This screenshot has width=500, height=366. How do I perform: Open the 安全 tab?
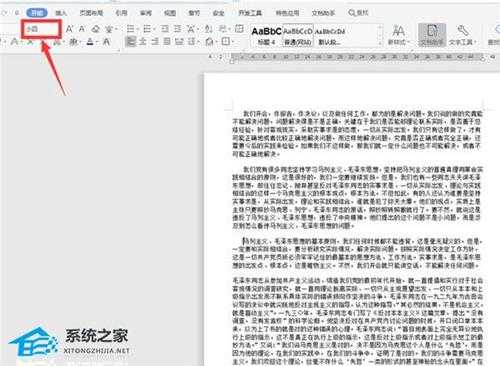218,13
